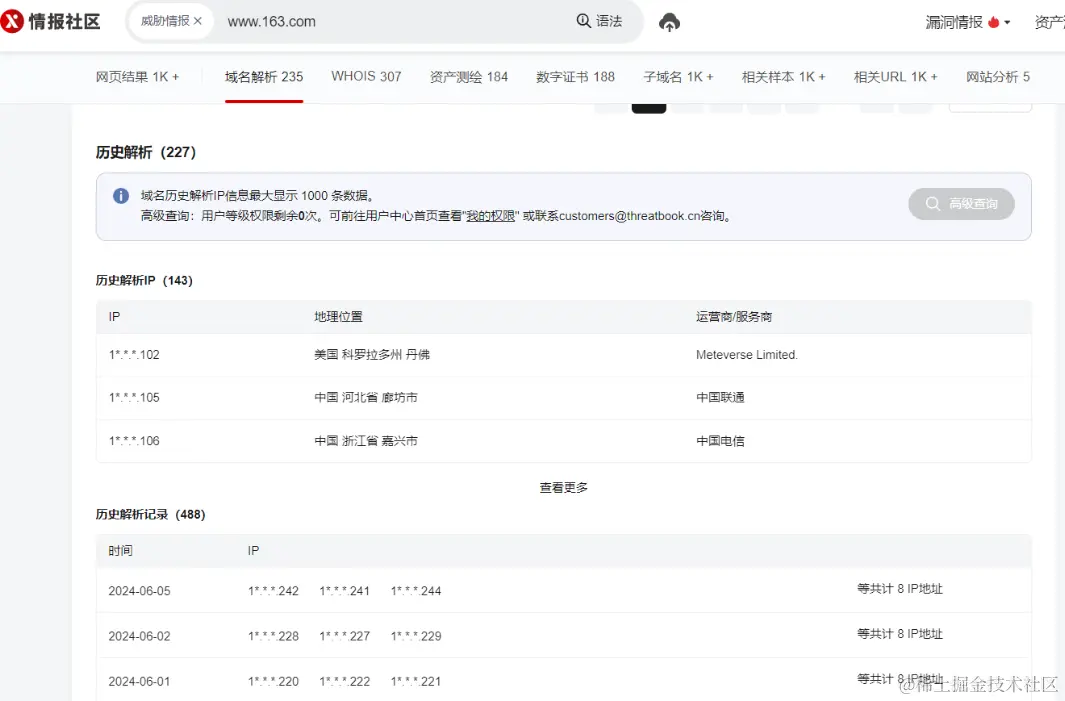1065x701 pixels.
Task: Expand the 漏洞情报 dropdown menu
Action: (967, 22)
